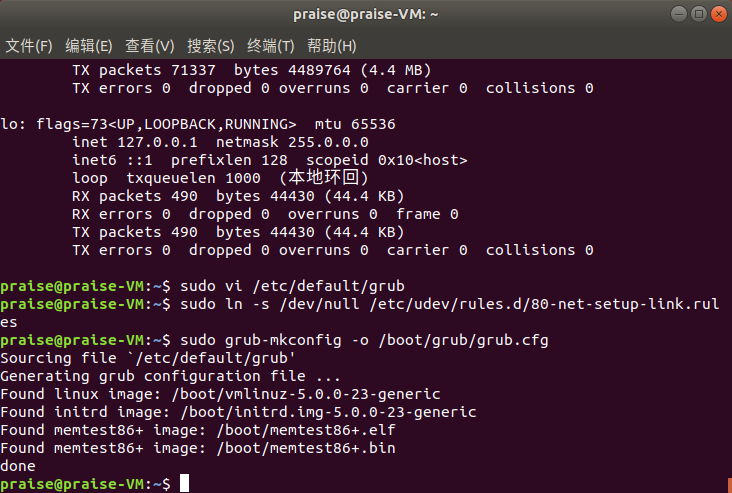
Task: Click the cursor block at the last prompt
Action: [x=184, y=484]
